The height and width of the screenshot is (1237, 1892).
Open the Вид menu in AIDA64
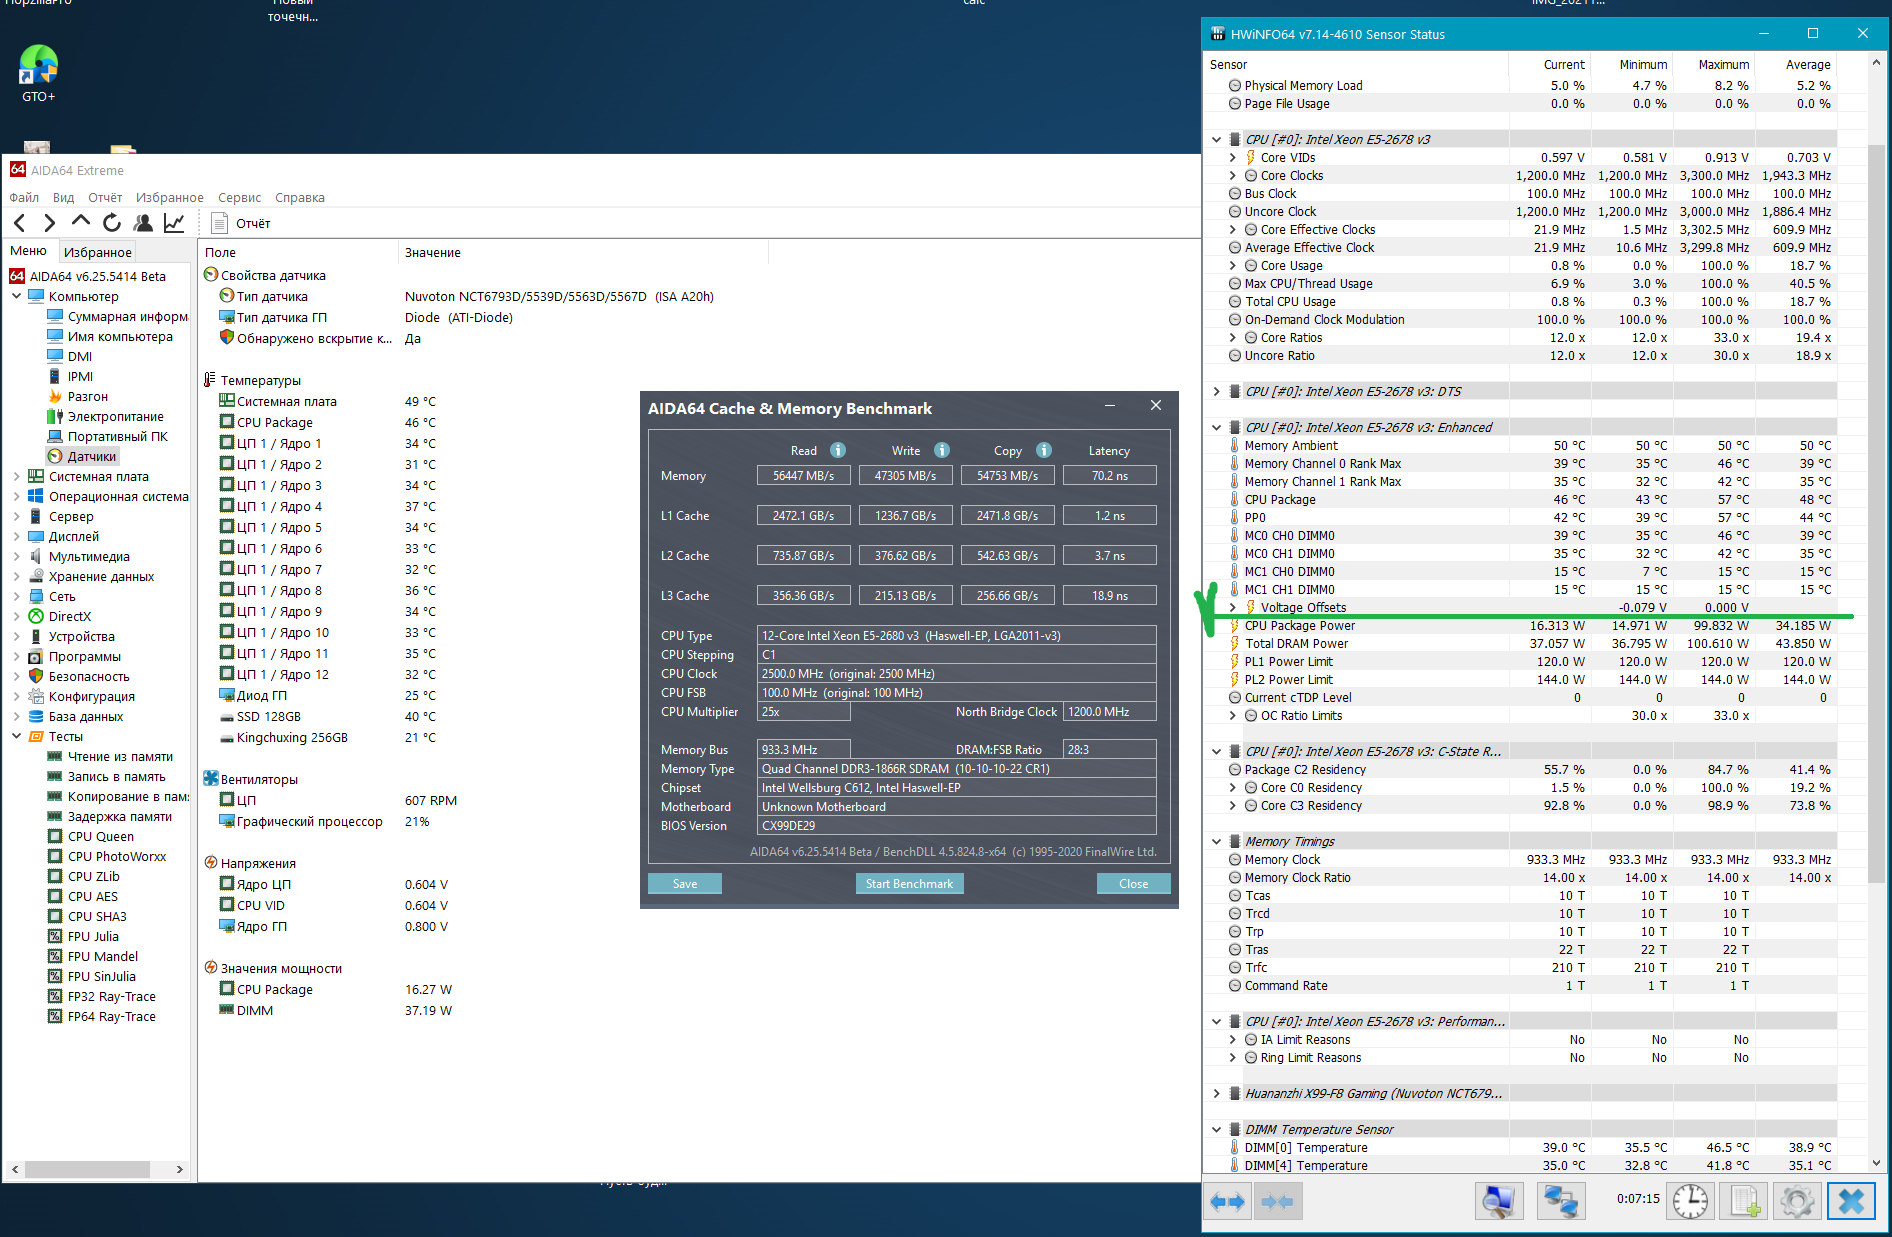click(x=64, y=197)
